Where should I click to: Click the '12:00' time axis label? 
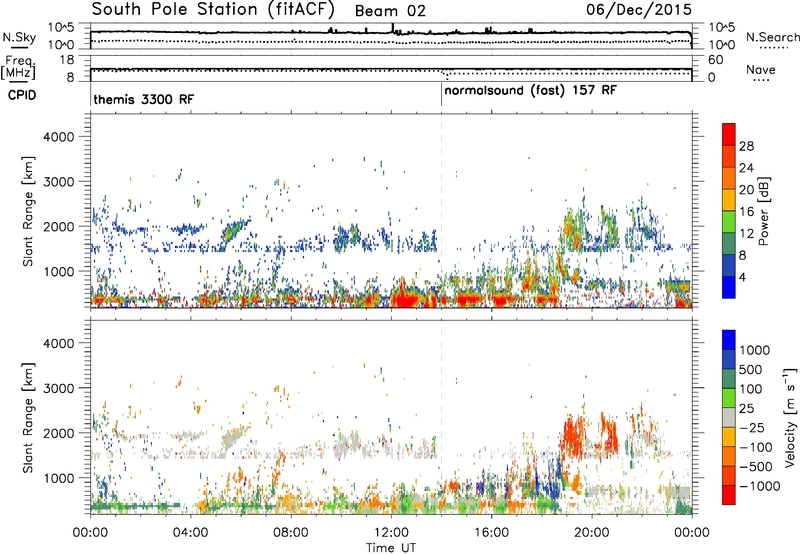pyautogui.click(x=391, y=533)
